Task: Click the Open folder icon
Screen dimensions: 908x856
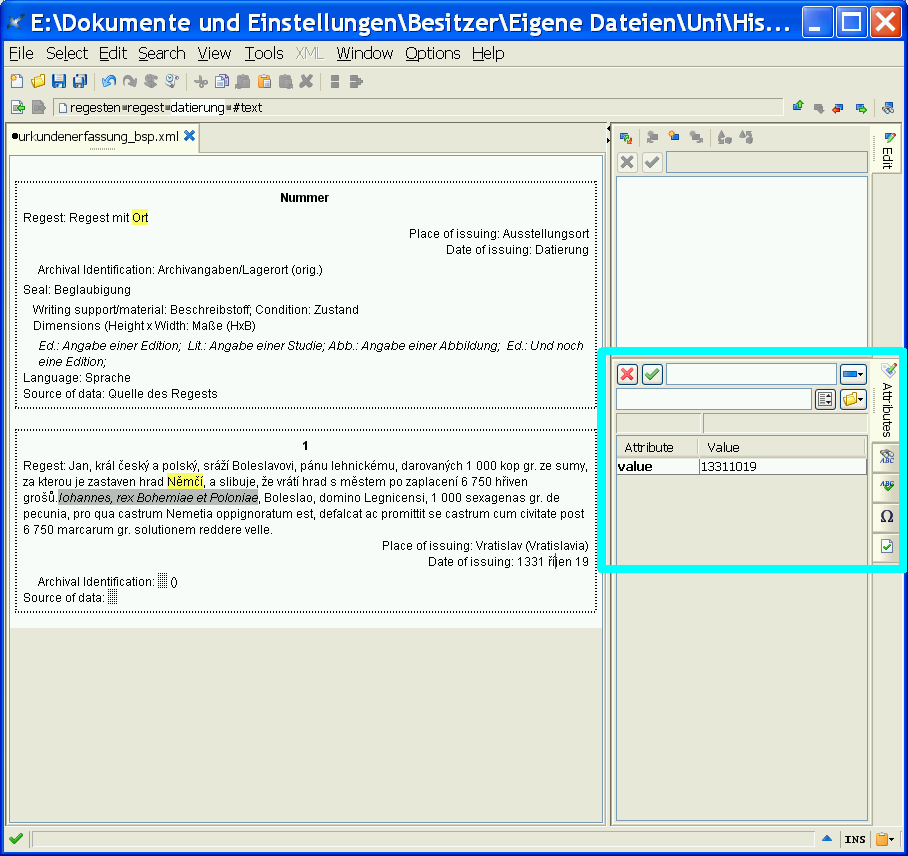Action: point(38,81)
